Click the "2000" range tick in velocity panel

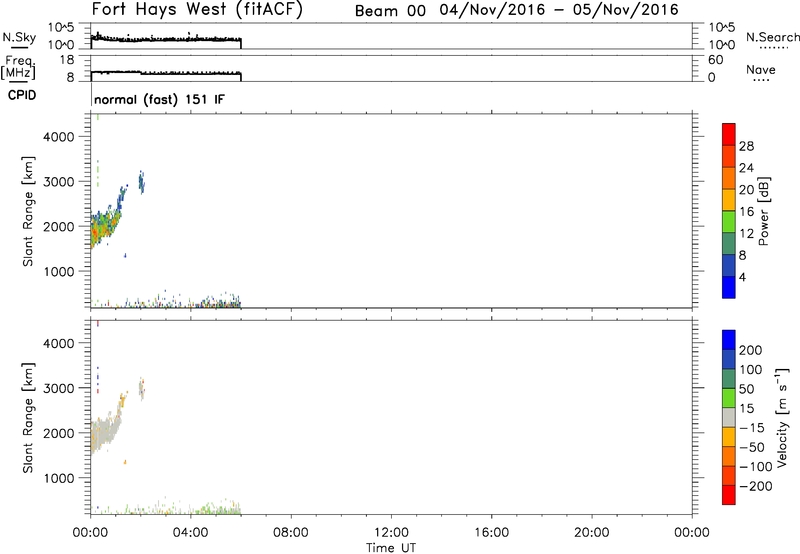58,433
